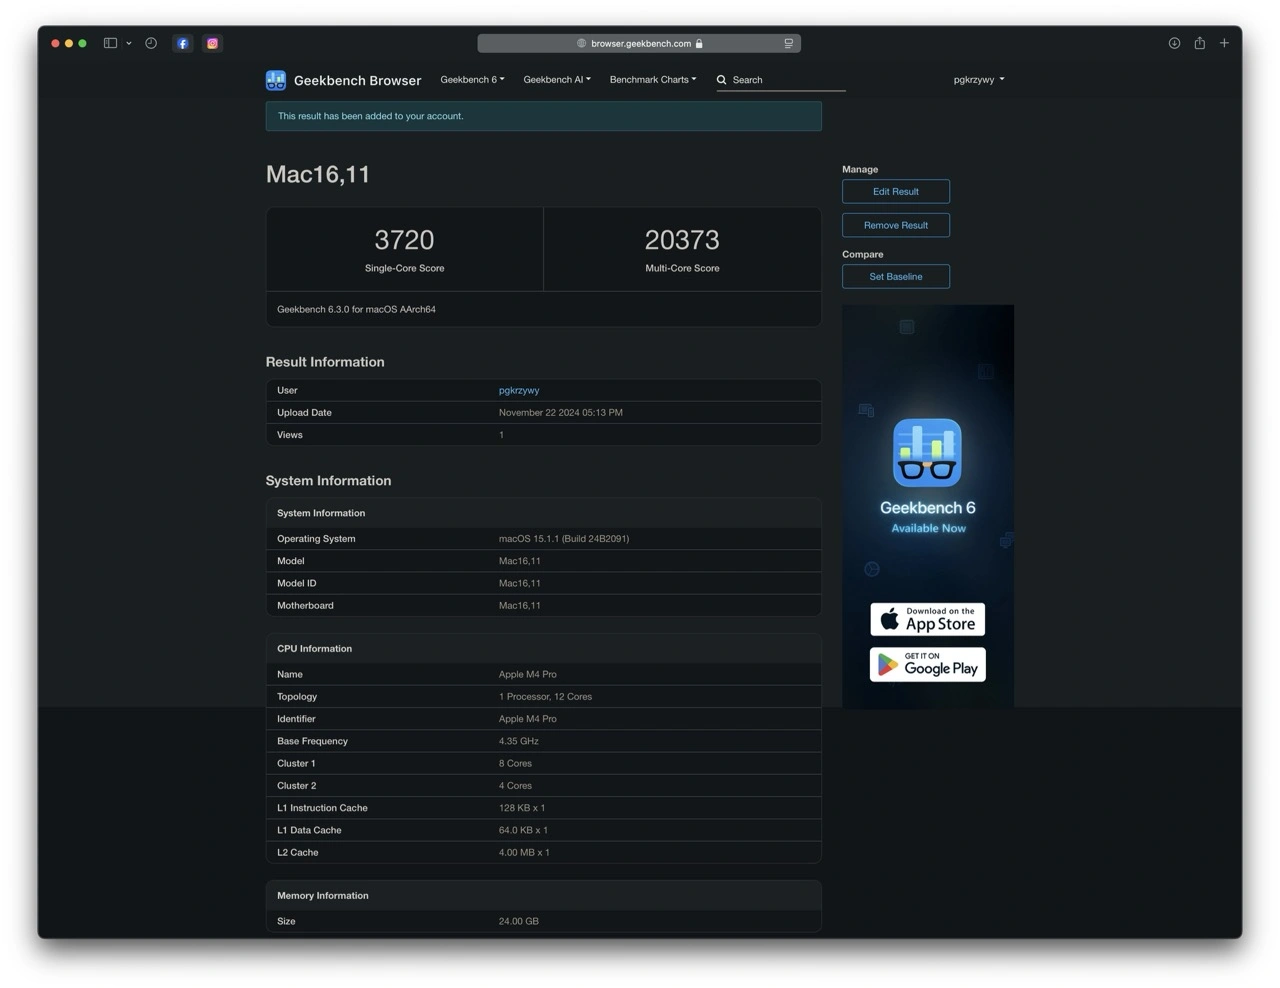Click the browser.geekbench.com address bar
The image size is (1280, 988).
click(639, 43)
